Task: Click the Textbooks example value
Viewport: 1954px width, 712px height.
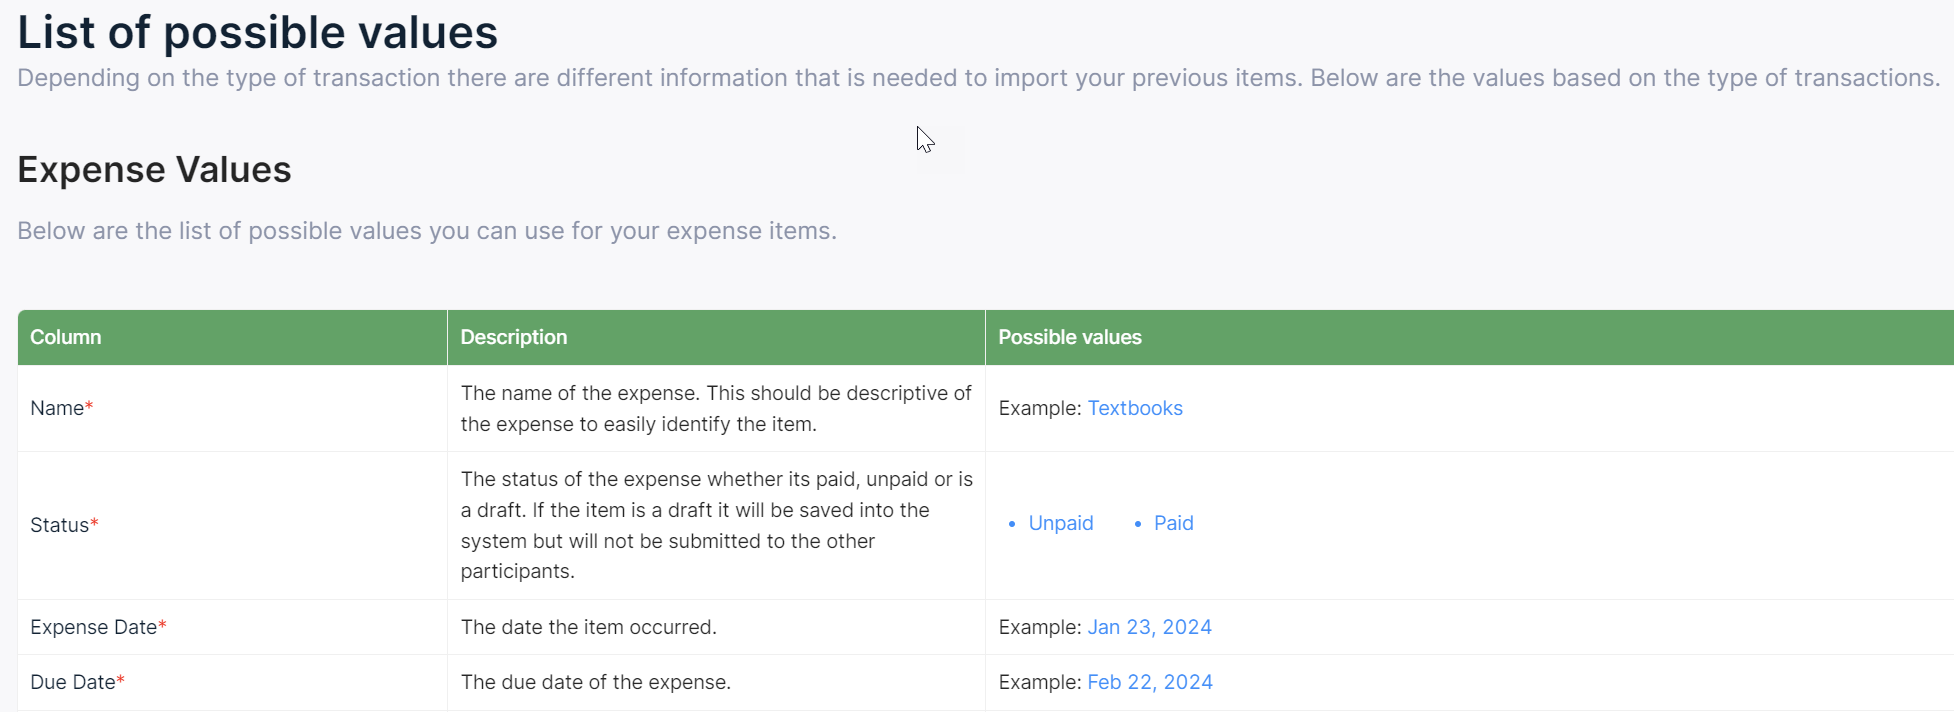Action: (x=1134, y=408)
